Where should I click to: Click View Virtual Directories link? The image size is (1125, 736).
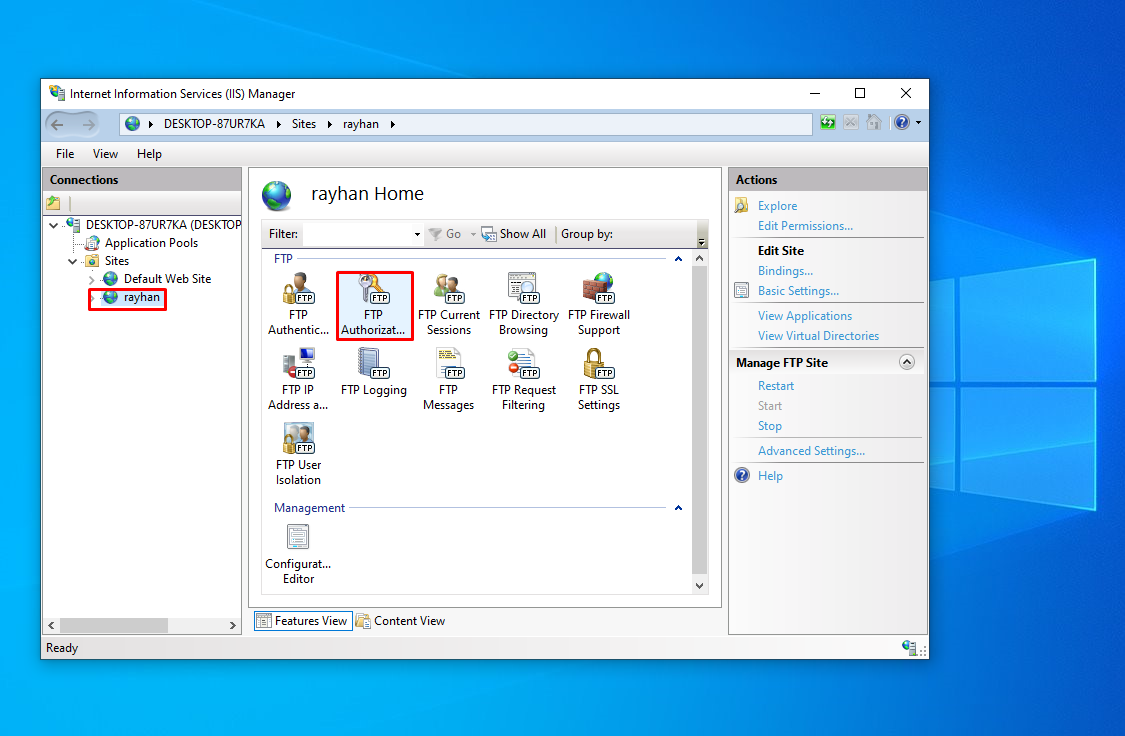pyautogui.click(x=818, y=336)
